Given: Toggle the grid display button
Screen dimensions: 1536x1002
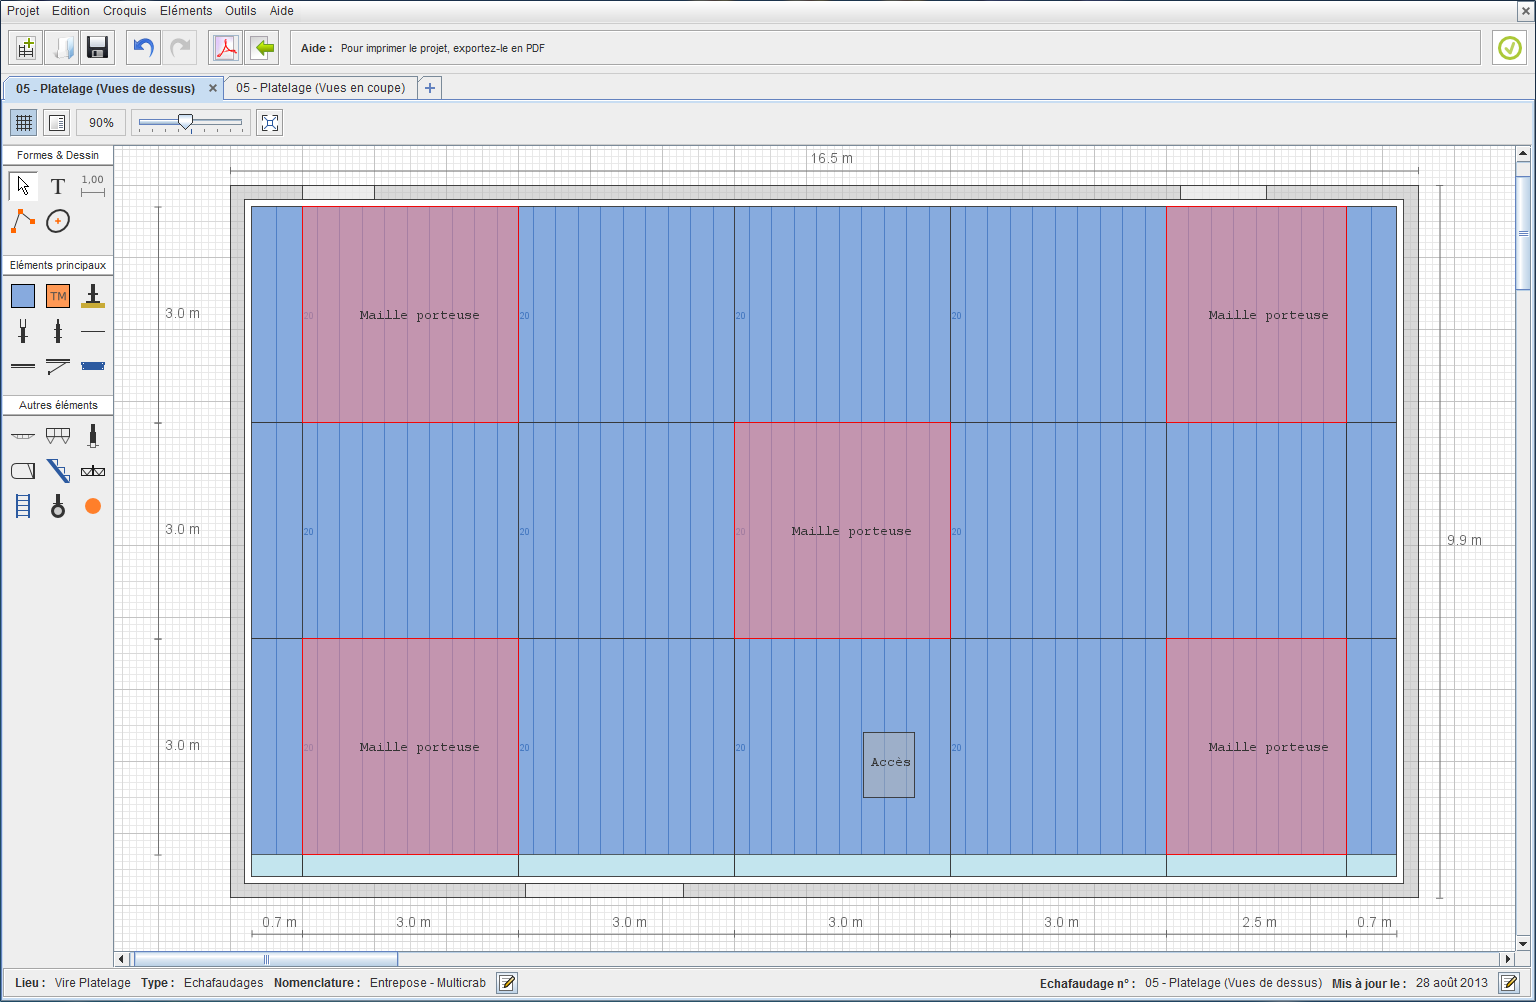Looking at the screenshot, I should tap(24, 123).
